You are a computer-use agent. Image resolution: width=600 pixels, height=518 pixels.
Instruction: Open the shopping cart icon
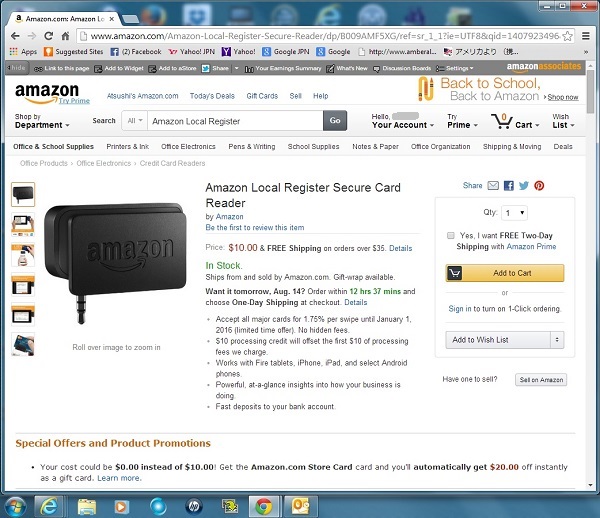[x=502, y=121]
